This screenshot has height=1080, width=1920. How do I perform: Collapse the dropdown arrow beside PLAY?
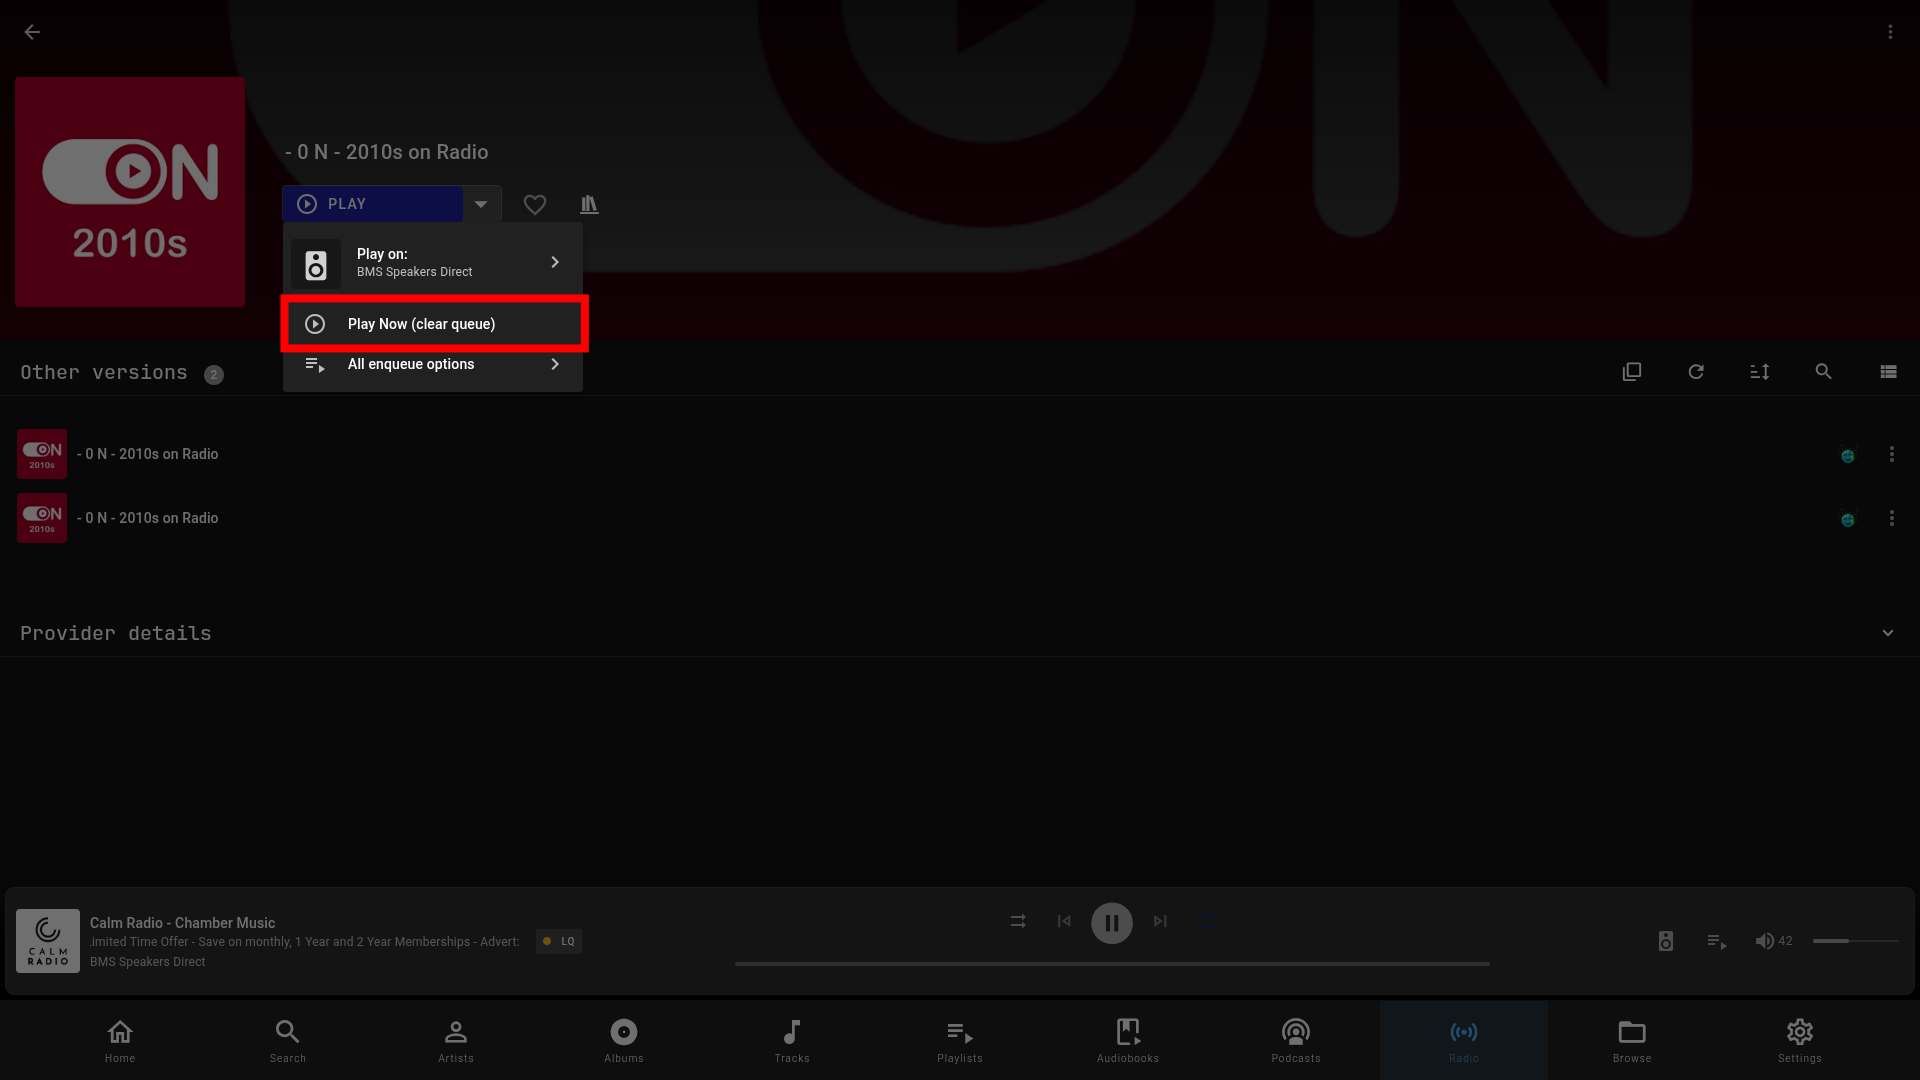[481, 204]
